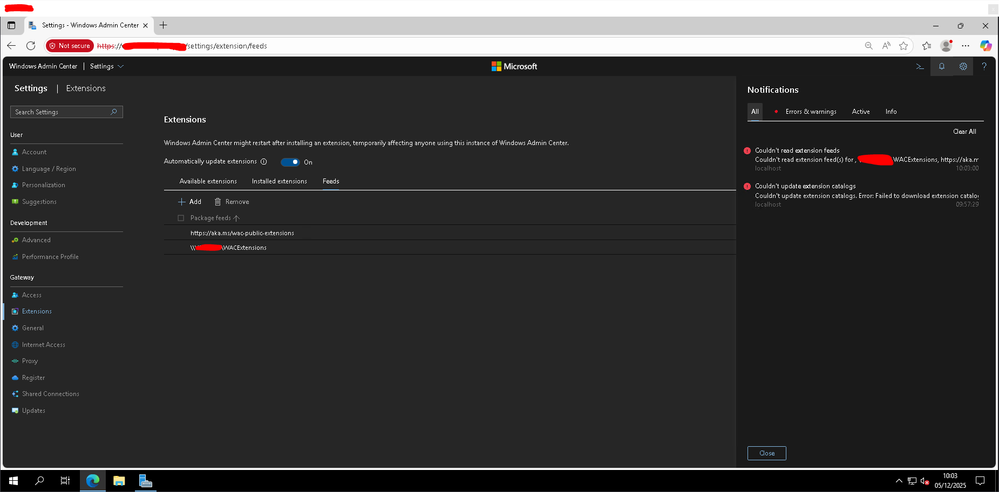Switch to Installed extensions tab
999x492 pixels.
click(x=279, y=182)
